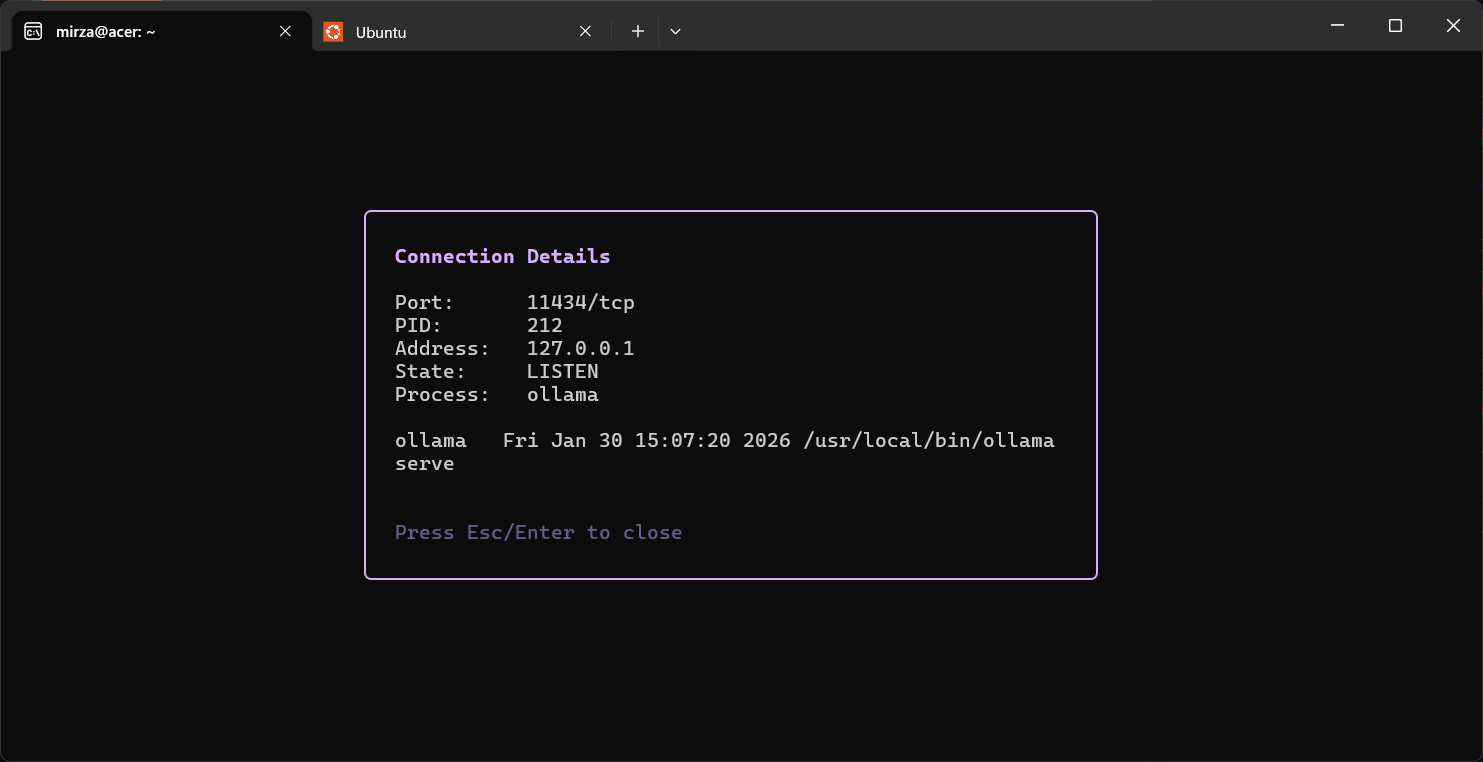Viewport: 1483px width, 762px height.
Task: Click the address 127.0.0.1
Action: pos(580,348)
